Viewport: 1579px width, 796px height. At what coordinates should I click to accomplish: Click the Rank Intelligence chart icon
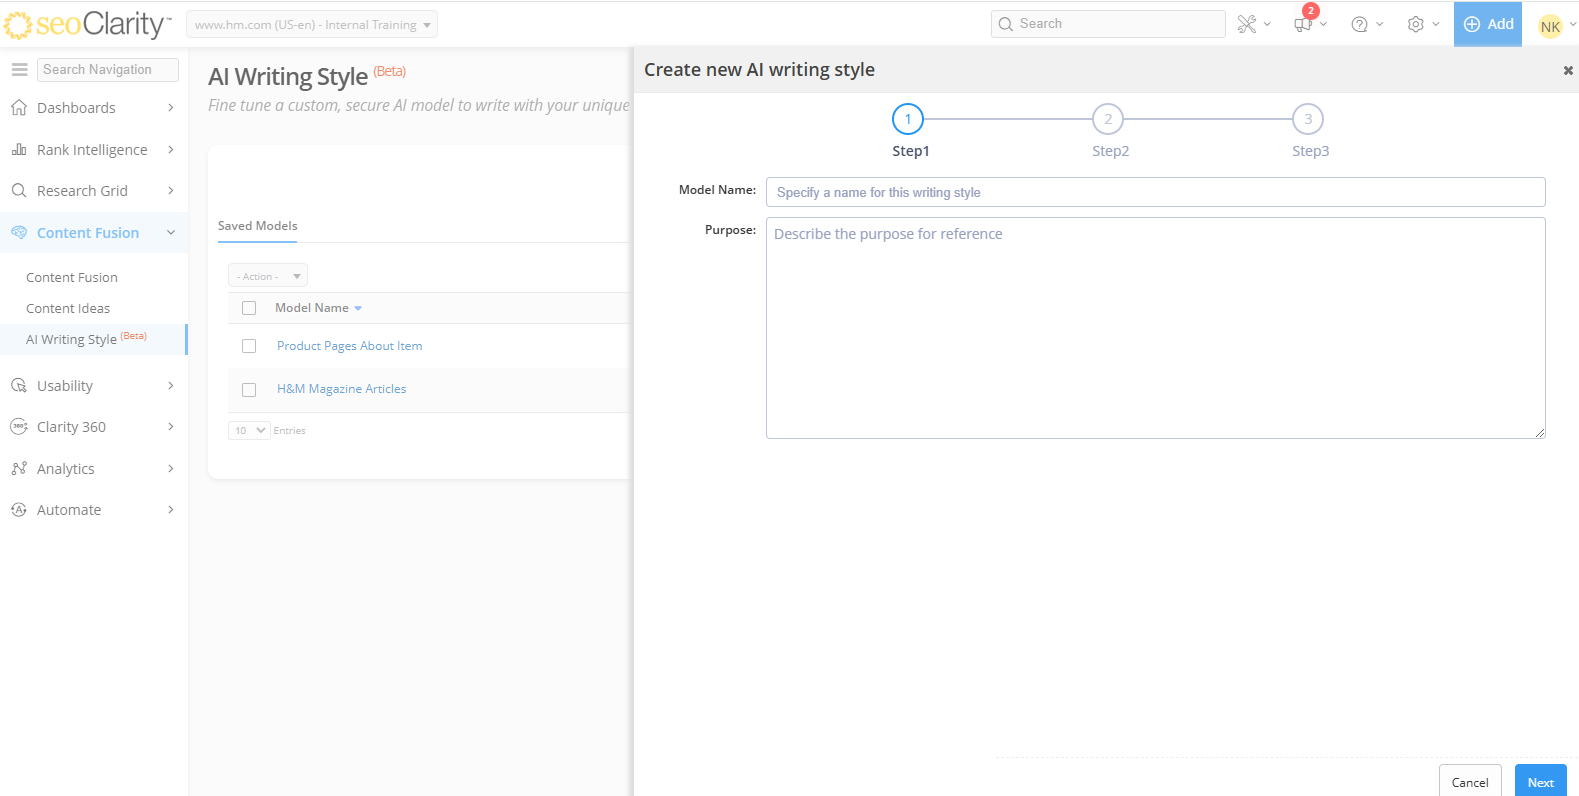coord(19,150)
